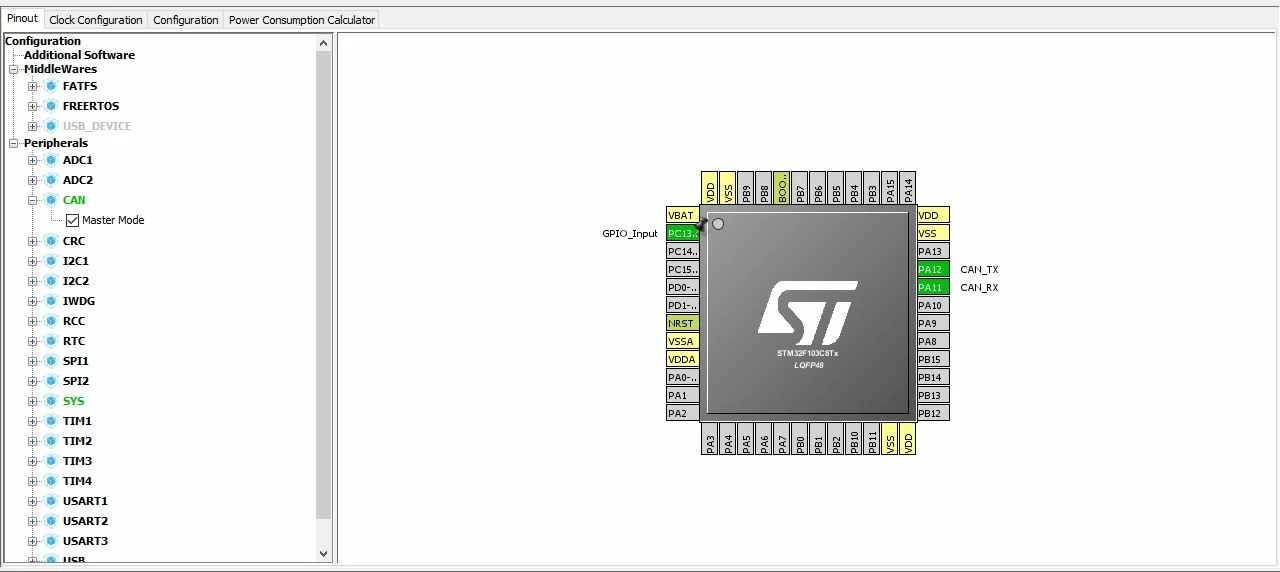Click the TIM1 peripheral icon
The image size is (1280, 572).
click(x=50, y=421)
